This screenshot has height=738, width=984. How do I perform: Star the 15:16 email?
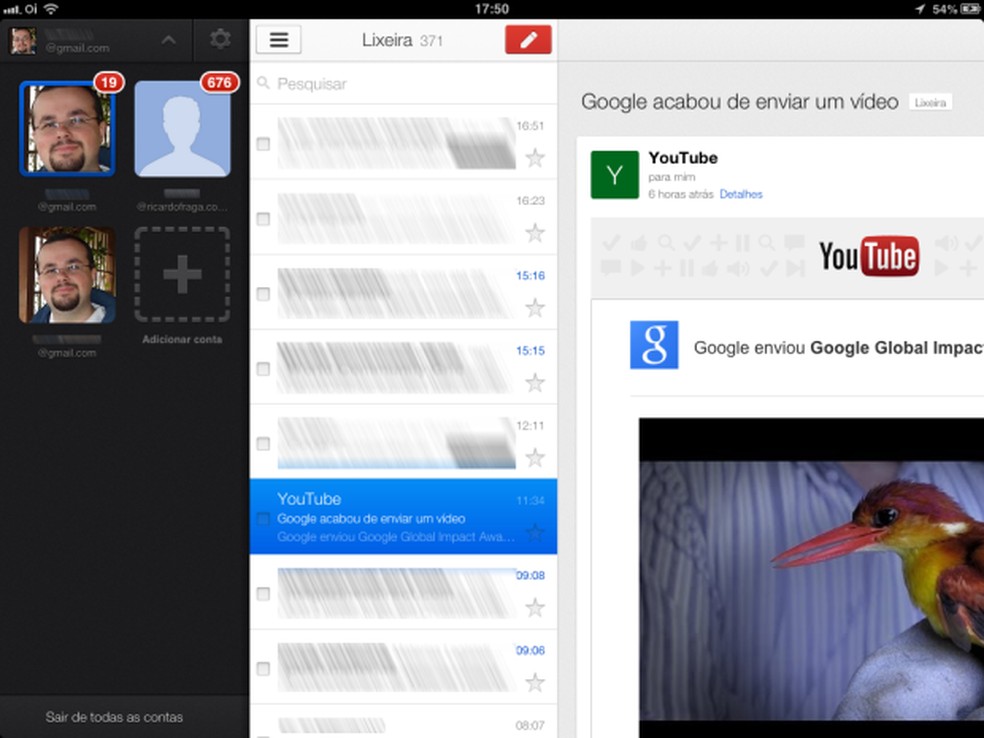535,308
